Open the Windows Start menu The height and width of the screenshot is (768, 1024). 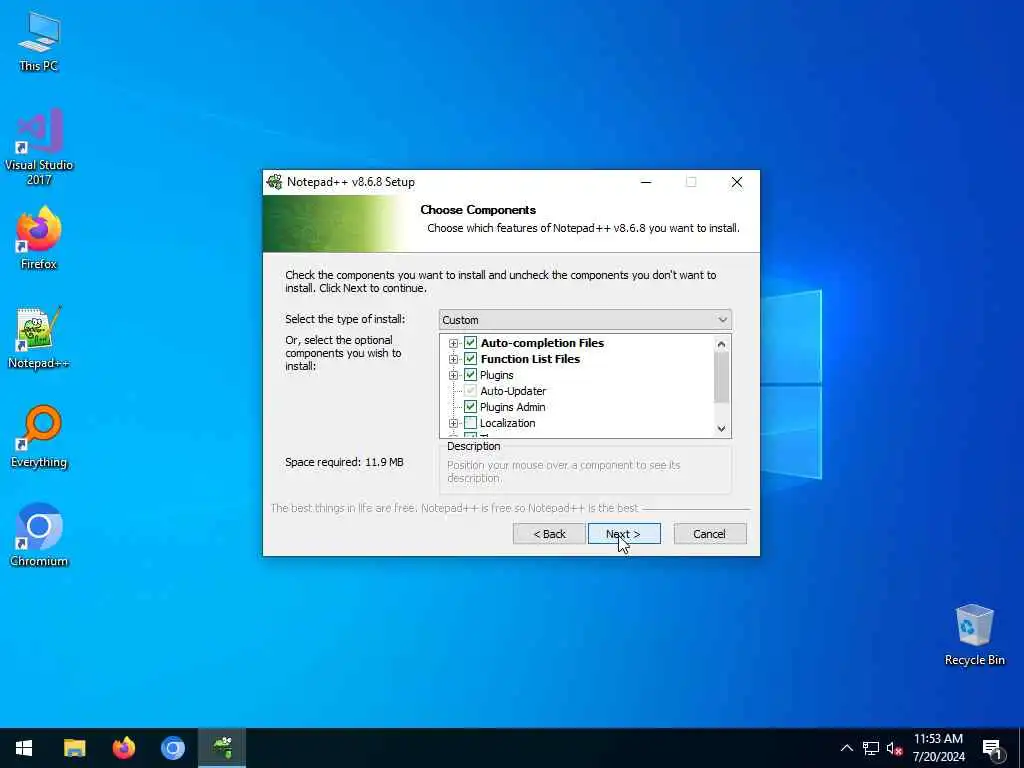(x=24, y=748)
